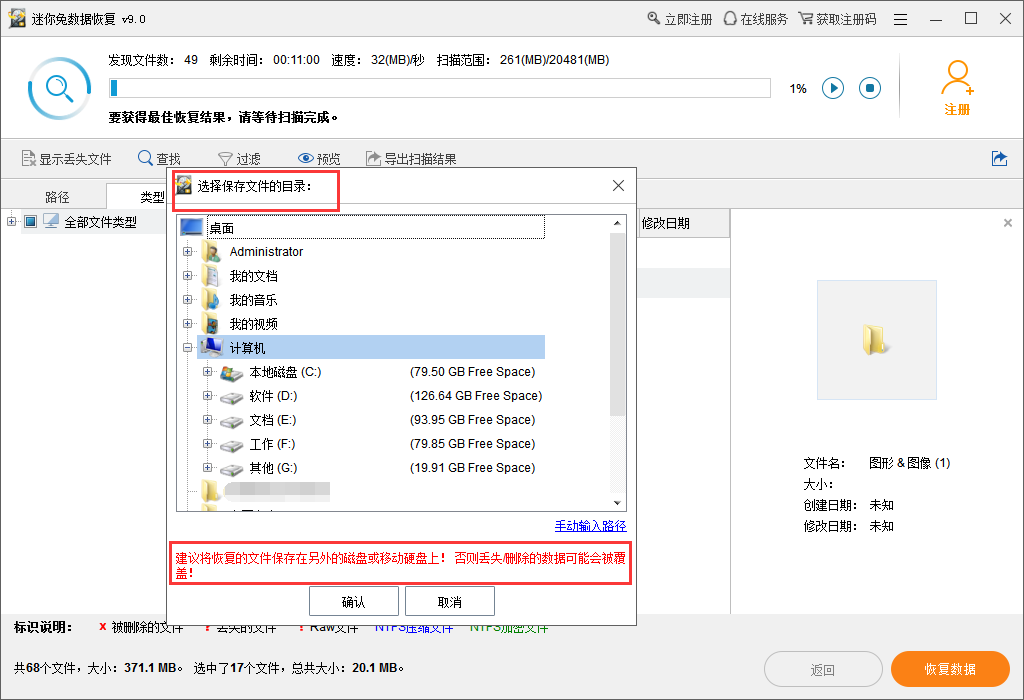
Task: Expand My Documents (我的文档) node
Action: click(x=187, y=276)
